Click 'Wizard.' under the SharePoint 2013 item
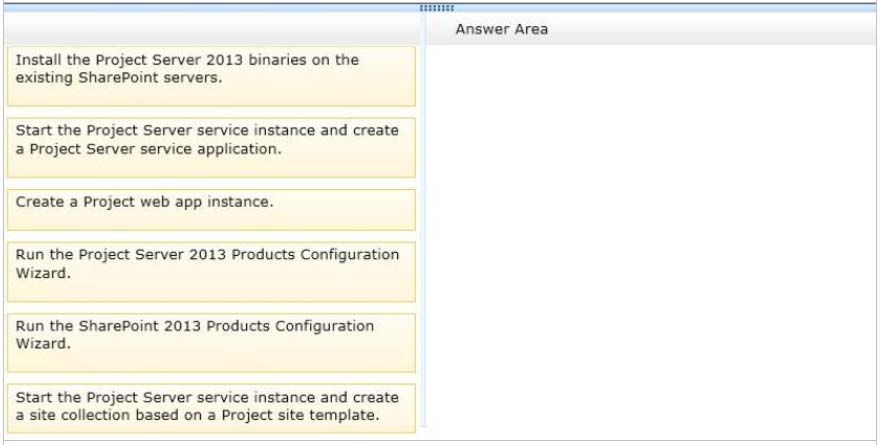881x445 pixels. click(43, 343)
